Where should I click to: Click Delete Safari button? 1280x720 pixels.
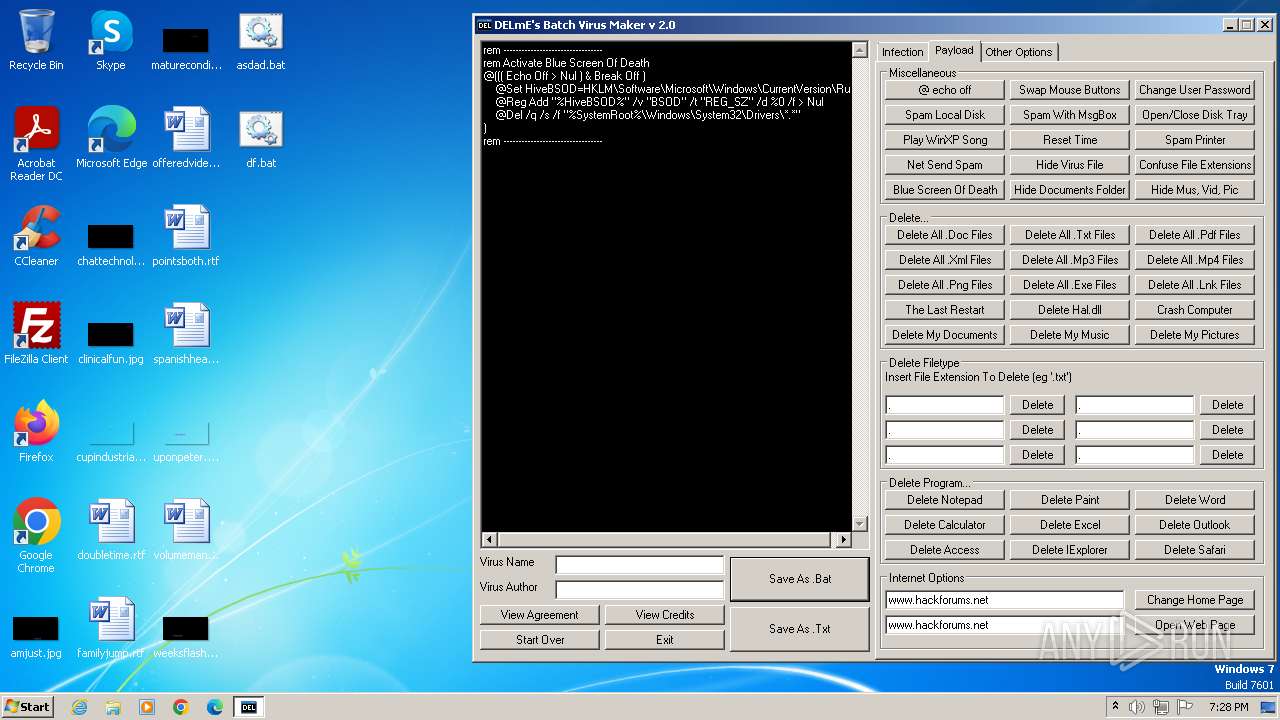(1195, 550)
